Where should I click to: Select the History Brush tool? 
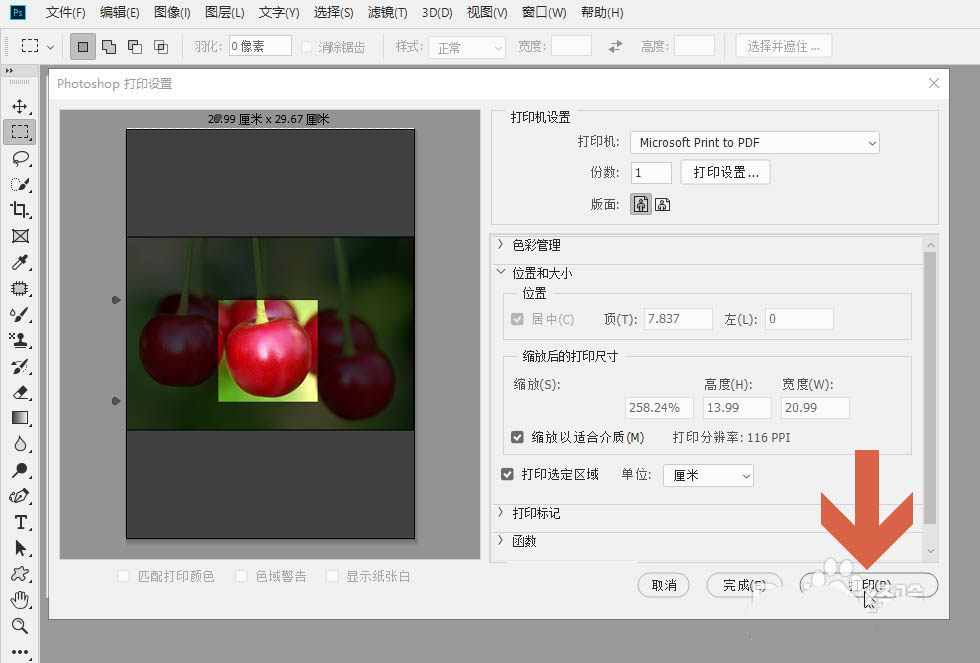pyautogui.click(x=20, y=366)
